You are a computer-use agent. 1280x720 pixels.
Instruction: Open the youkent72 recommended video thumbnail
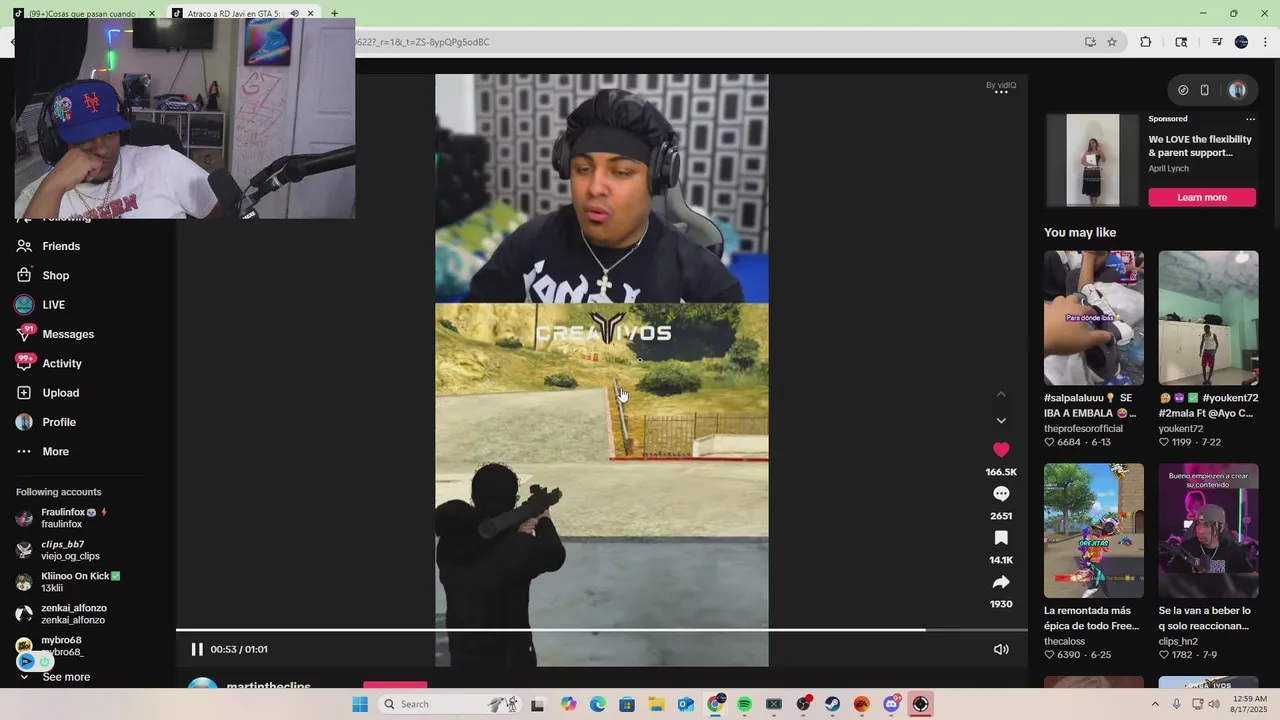pos(1208,318)
